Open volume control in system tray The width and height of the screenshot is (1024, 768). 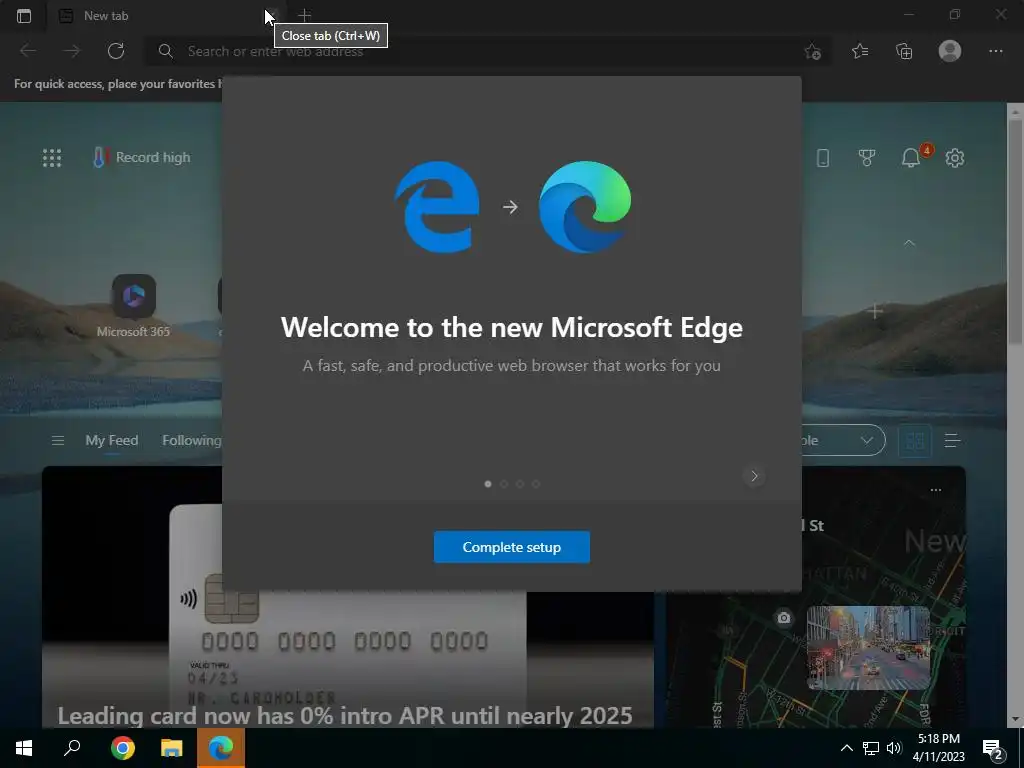click(894, 748)
